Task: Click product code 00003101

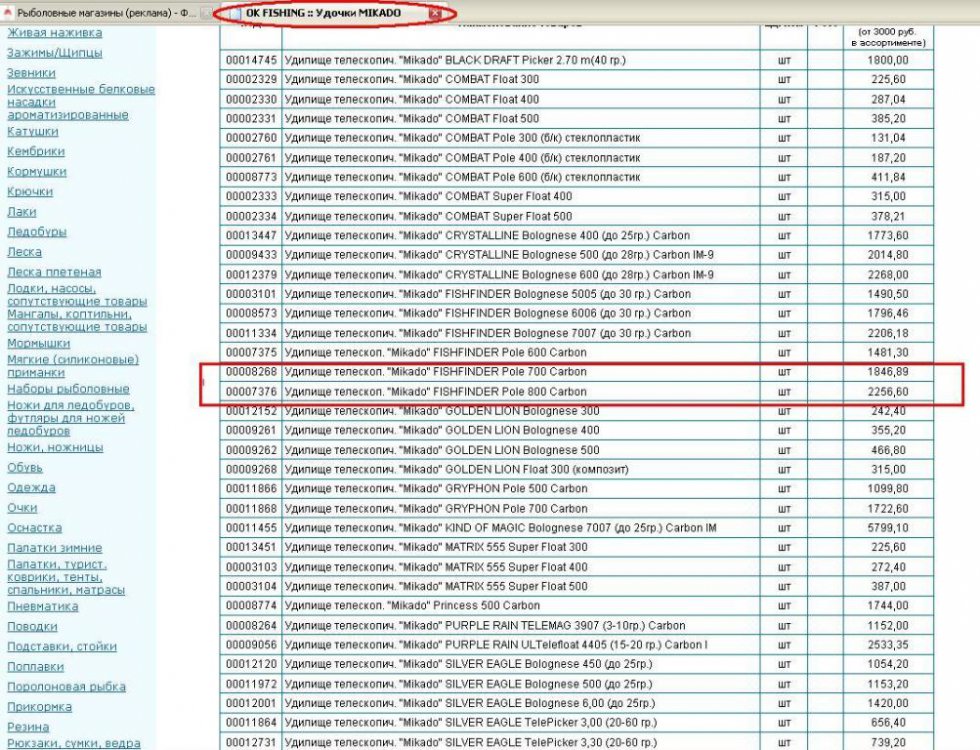Action: point(251,294)
